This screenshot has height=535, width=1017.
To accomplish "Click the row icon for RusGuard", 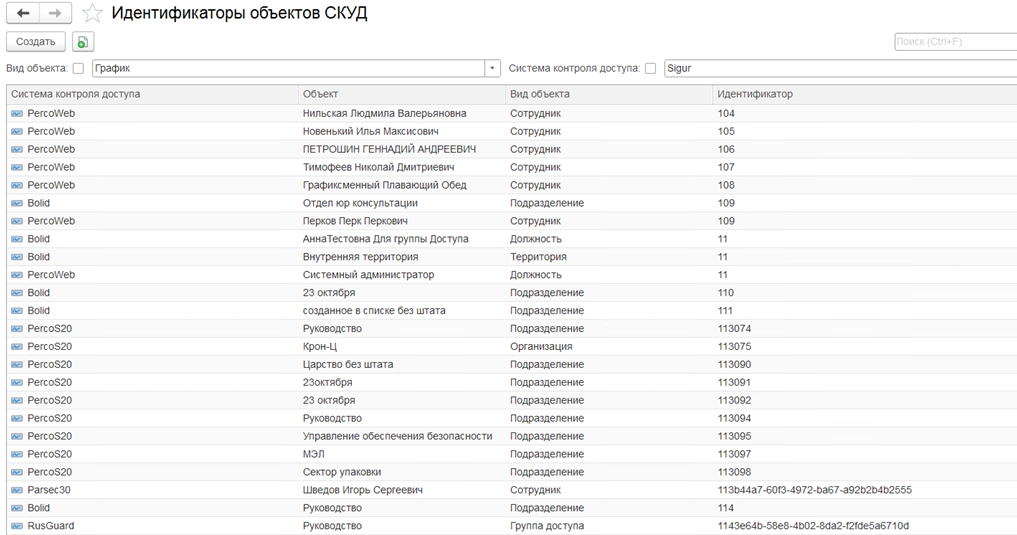I will point(16,526).
